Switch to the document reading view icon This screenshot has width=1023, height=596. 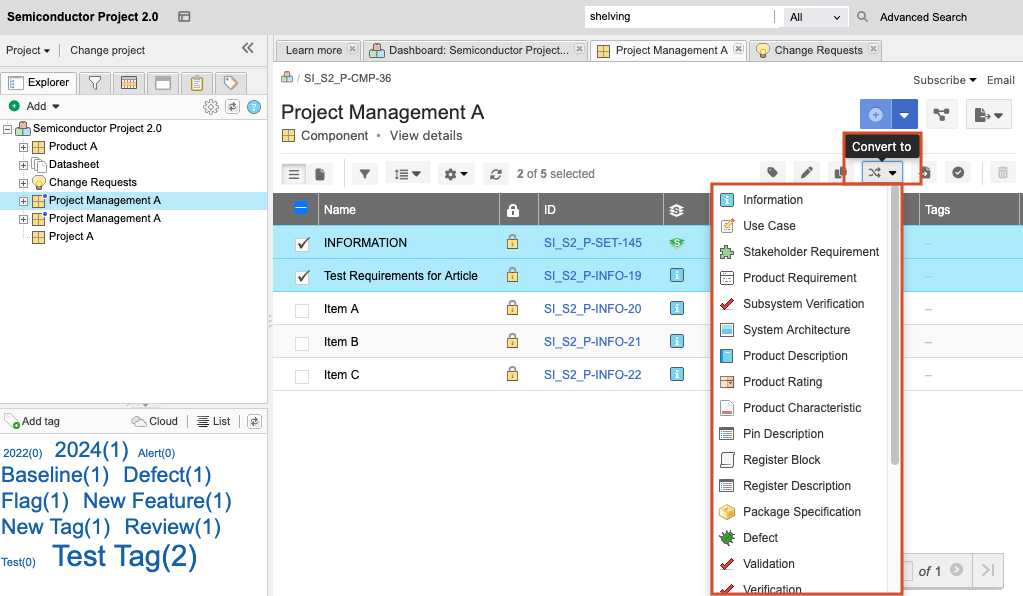[x=320, y=174]
